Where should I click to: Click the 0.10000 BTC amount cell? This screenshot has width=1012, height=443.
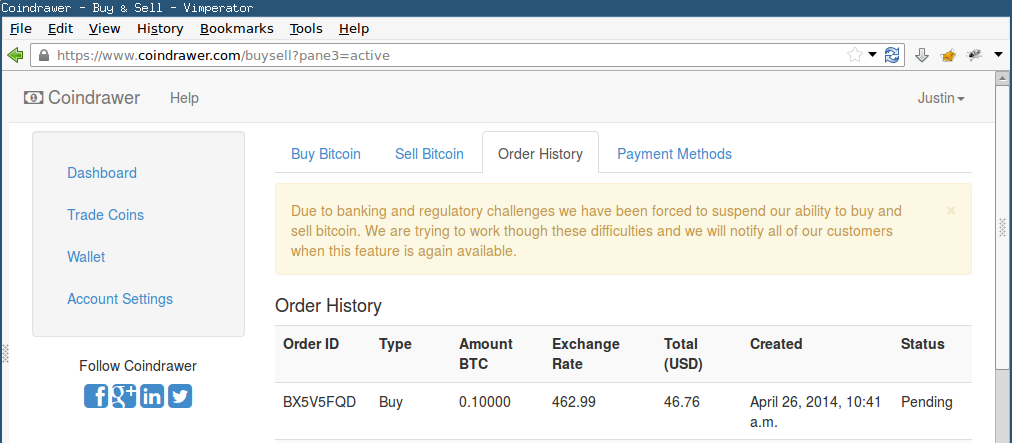pos(485,402)
